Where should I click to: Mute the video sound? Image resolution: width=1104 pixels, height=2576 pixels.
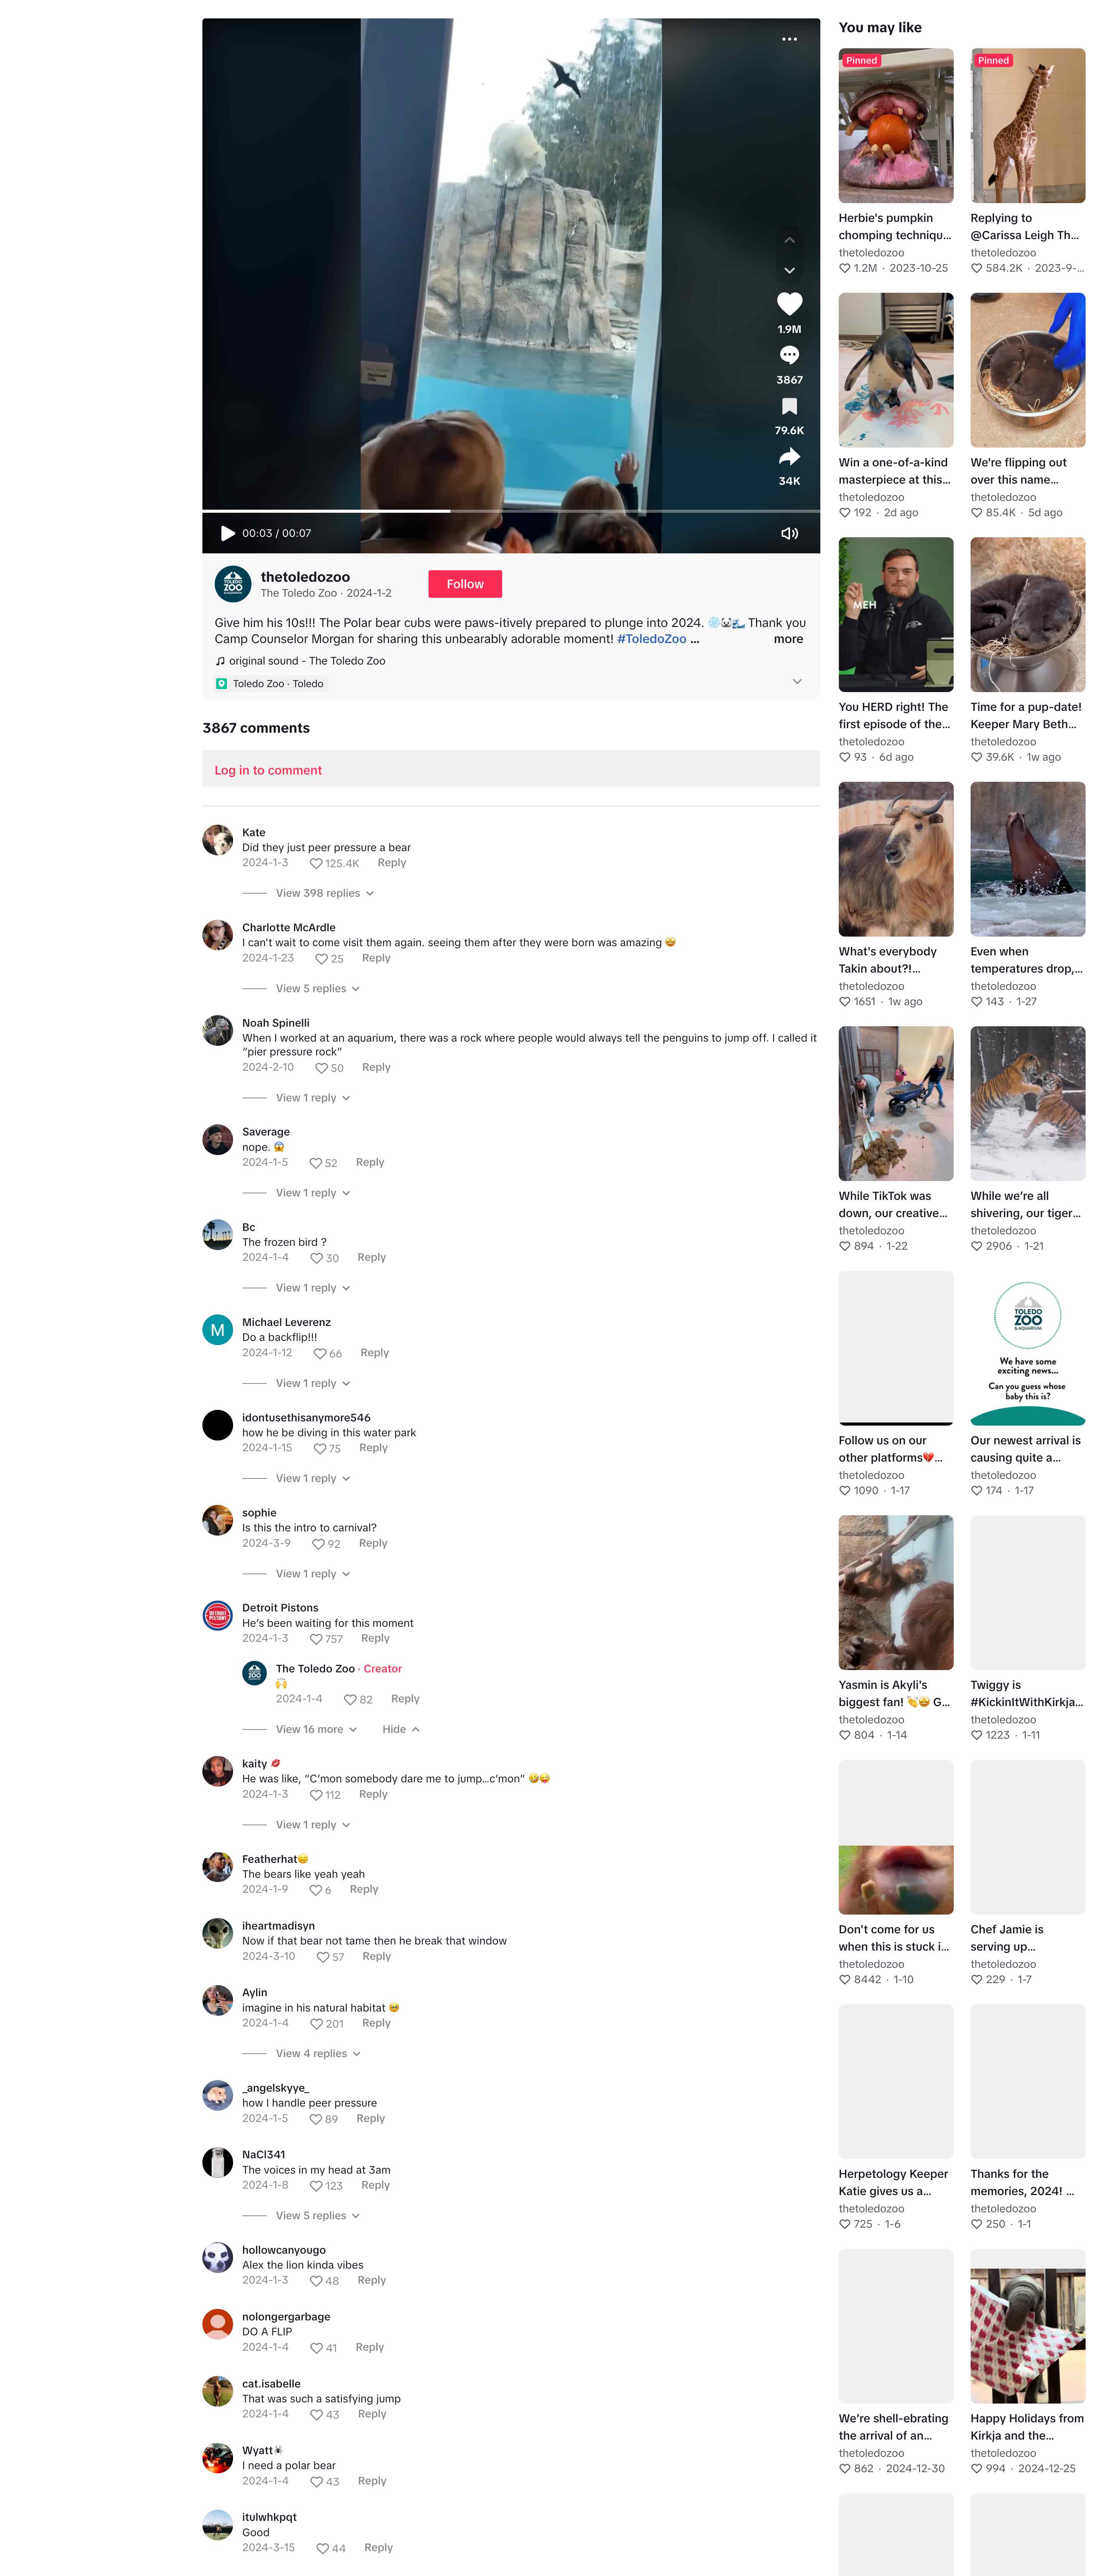click(789, 533)
